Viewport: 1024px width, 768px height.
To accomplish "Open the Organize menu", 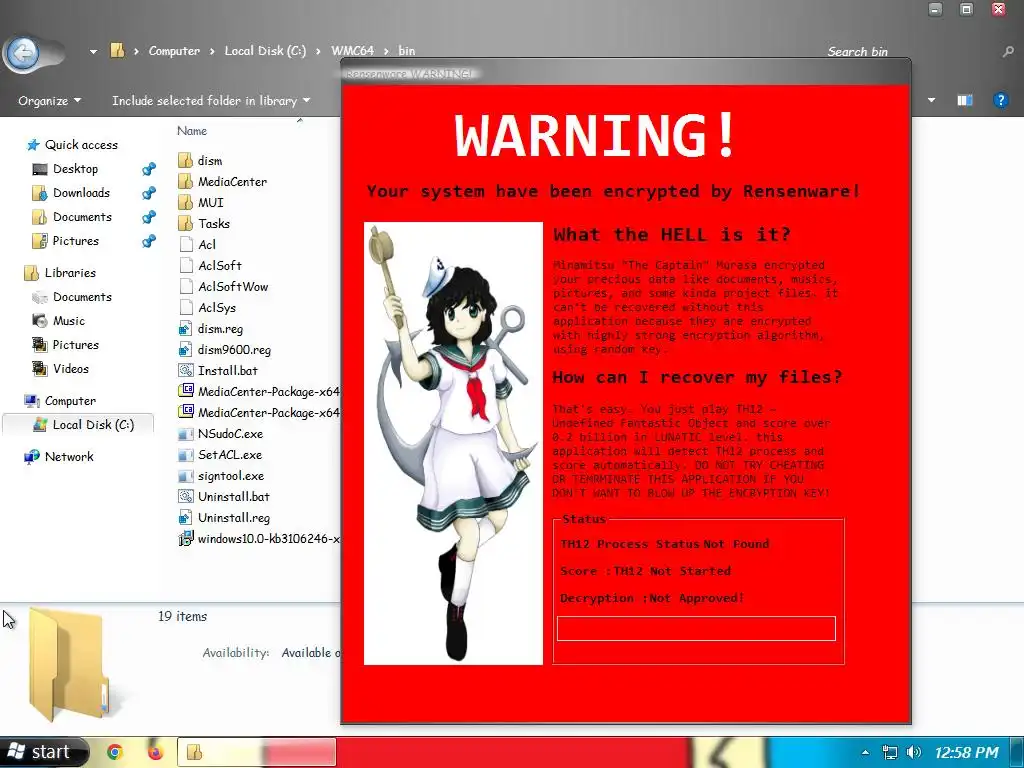I will point(50,101).
